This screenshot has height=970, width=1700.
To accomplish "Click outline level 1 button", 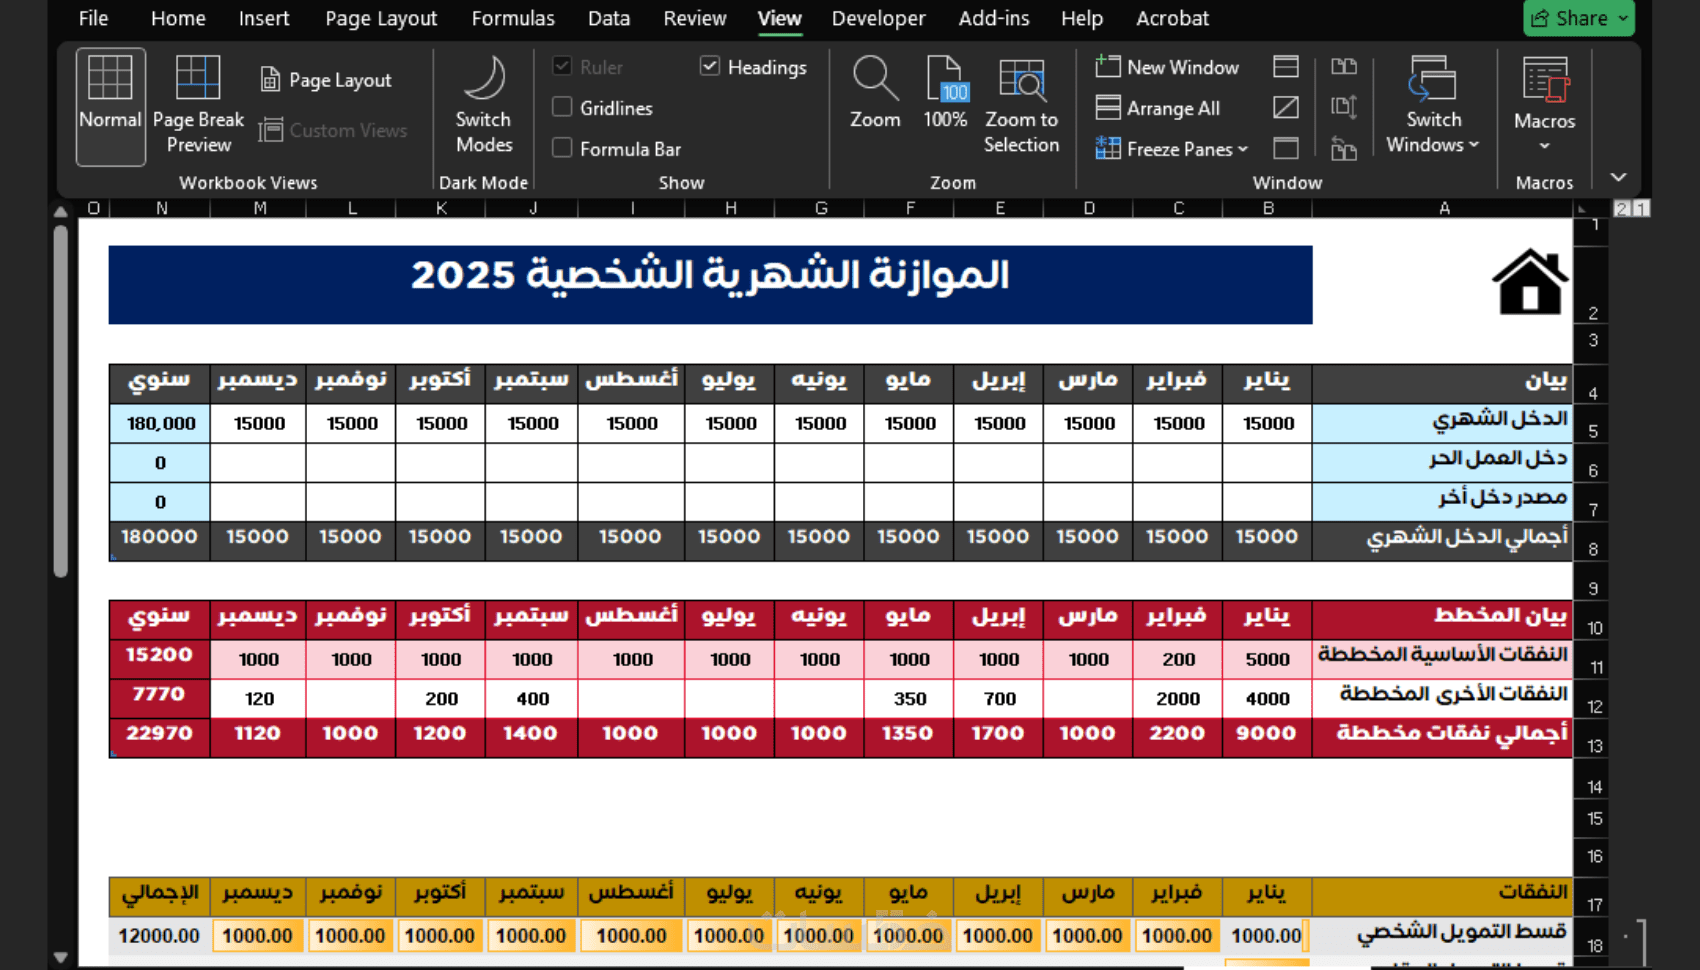I will tap(1641, 208).
